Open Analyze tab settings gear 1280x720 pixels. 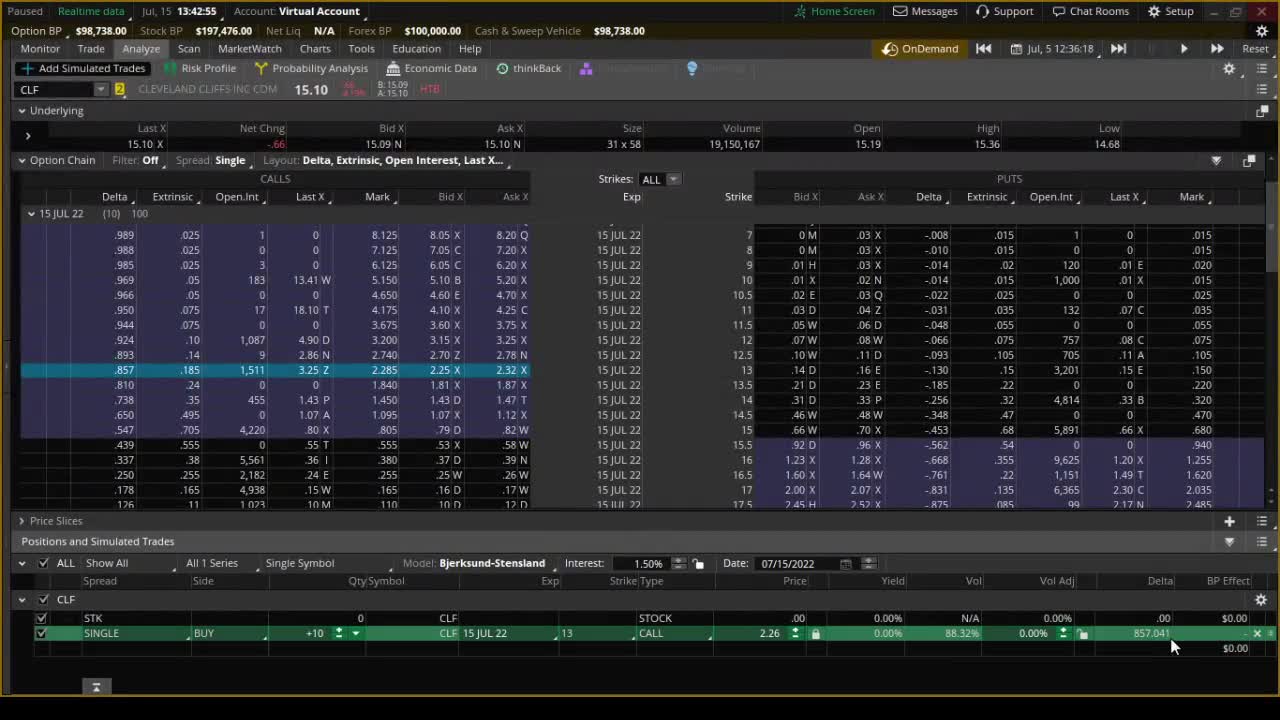click(1229, 69)
